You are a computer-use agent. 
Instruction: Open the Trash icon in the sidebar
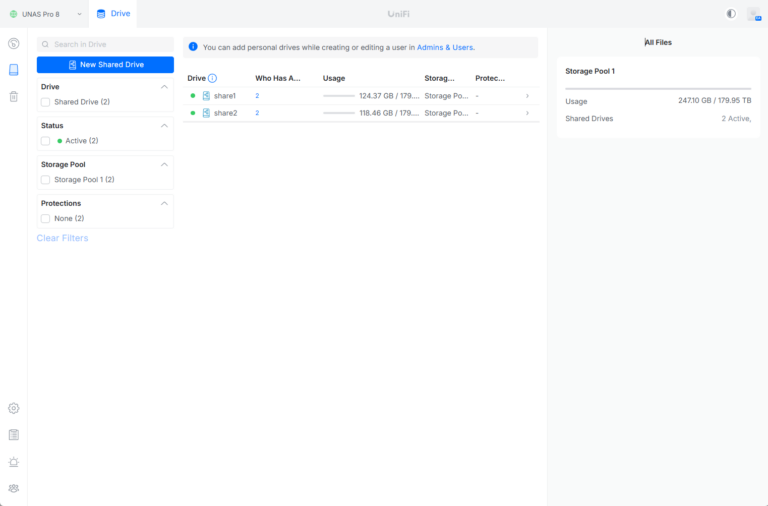(x=14, y=96)
